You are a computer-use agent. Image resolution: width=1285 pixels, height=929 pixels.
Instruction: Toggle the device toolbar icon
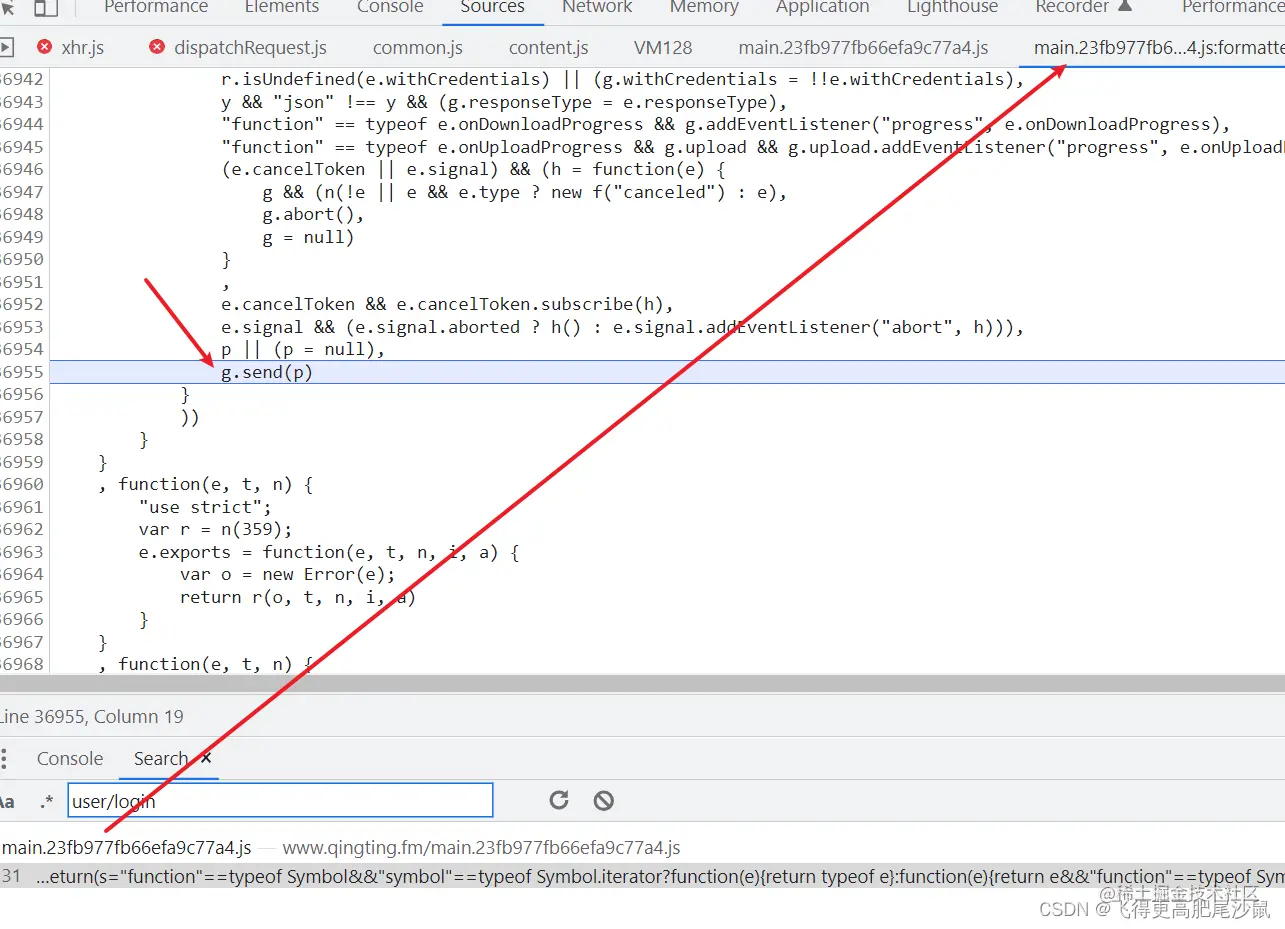45,8
